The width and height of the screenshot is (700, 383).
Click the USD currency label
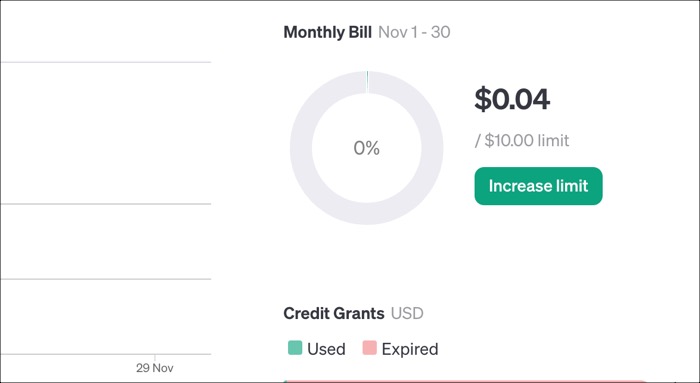[x=407, y=313]
